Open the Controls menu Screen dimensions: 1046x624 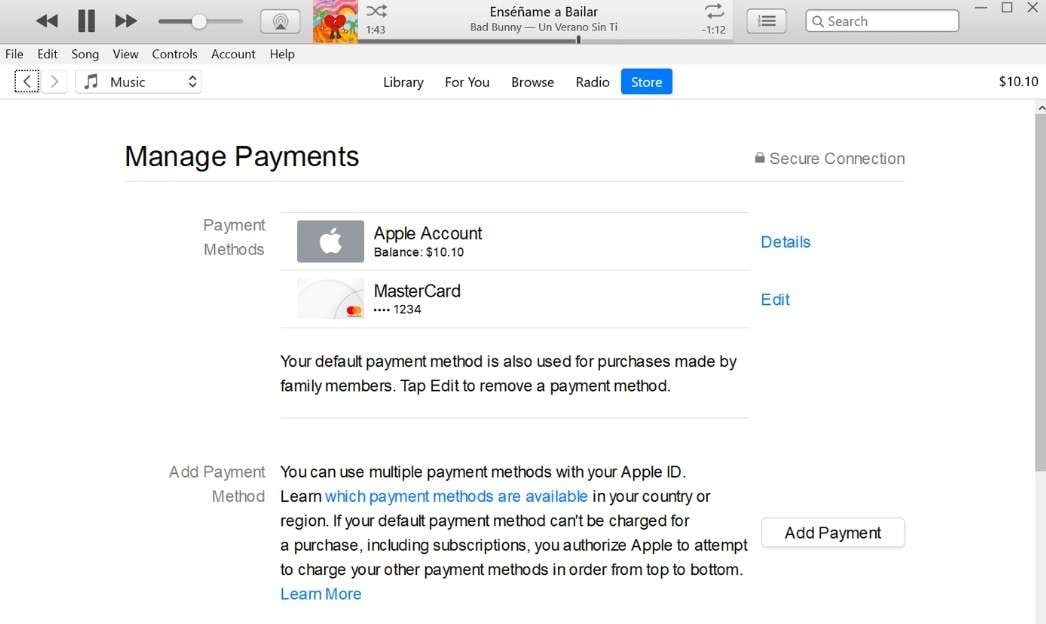tap(174, 54)
